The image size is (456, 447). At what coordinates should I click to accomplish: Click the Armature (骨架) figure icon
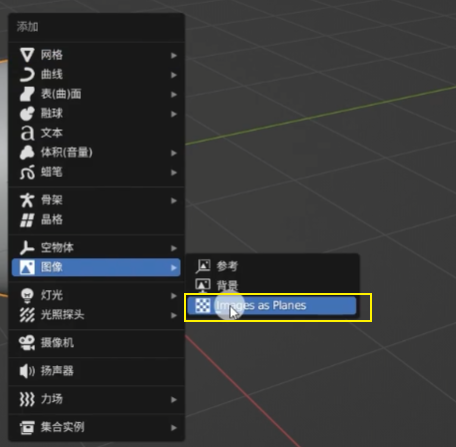(x=27, y=200)
